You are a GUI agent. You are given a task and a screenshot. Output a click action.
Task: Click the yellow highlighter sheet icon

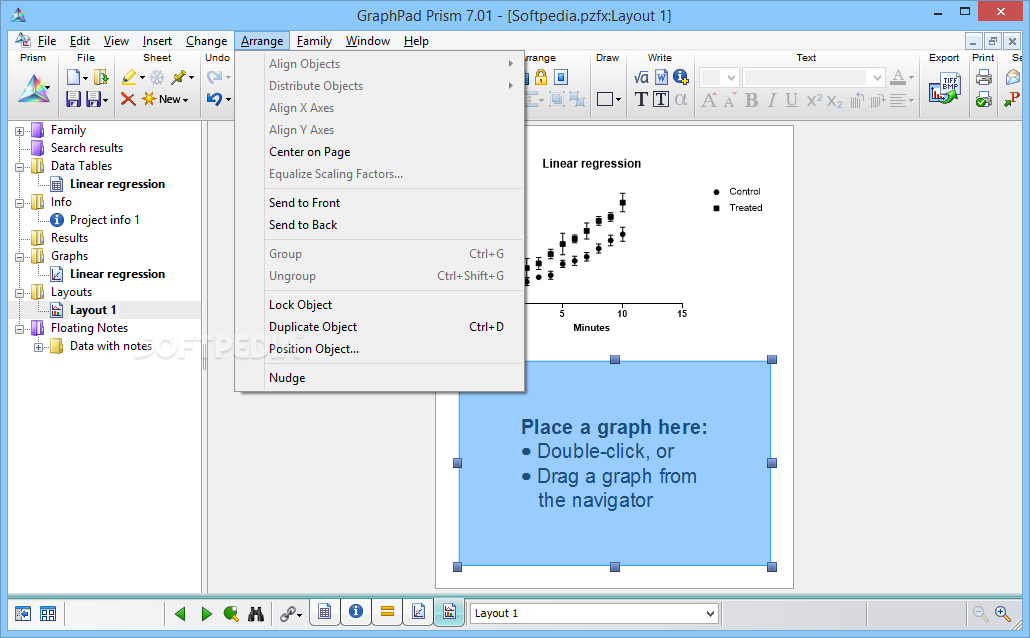[x=129, y=78]
